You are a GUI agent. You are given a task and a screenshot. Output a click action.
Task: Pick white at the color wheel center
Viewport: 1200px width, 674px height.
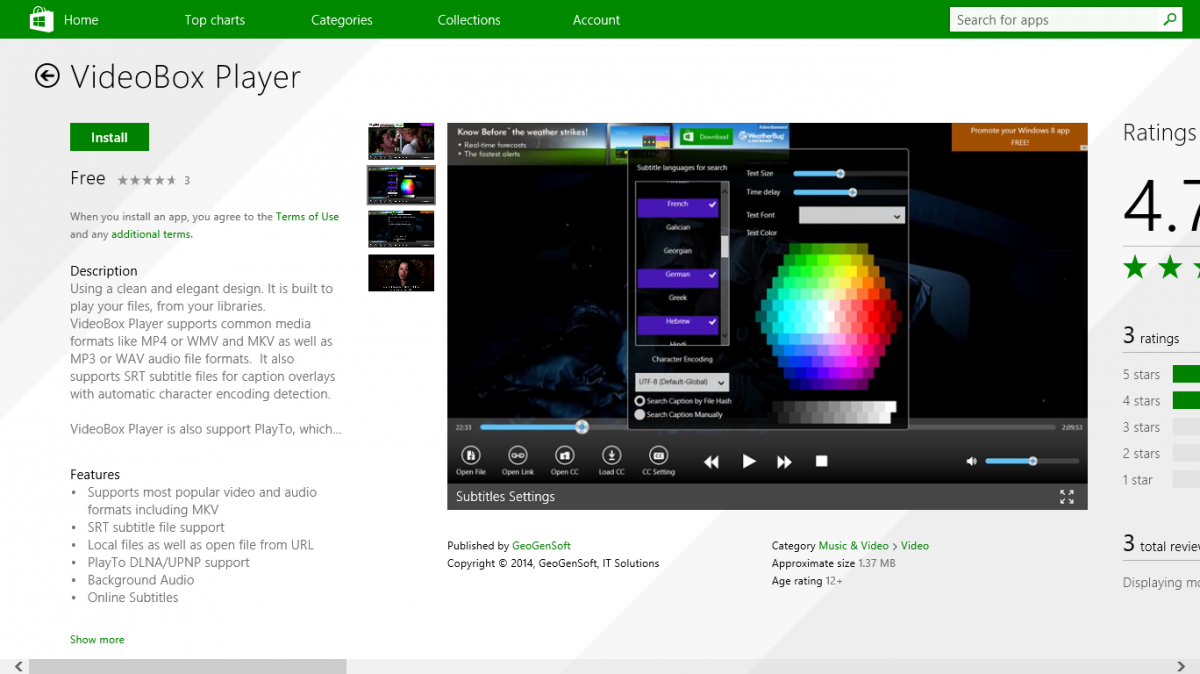coord(829,316)
